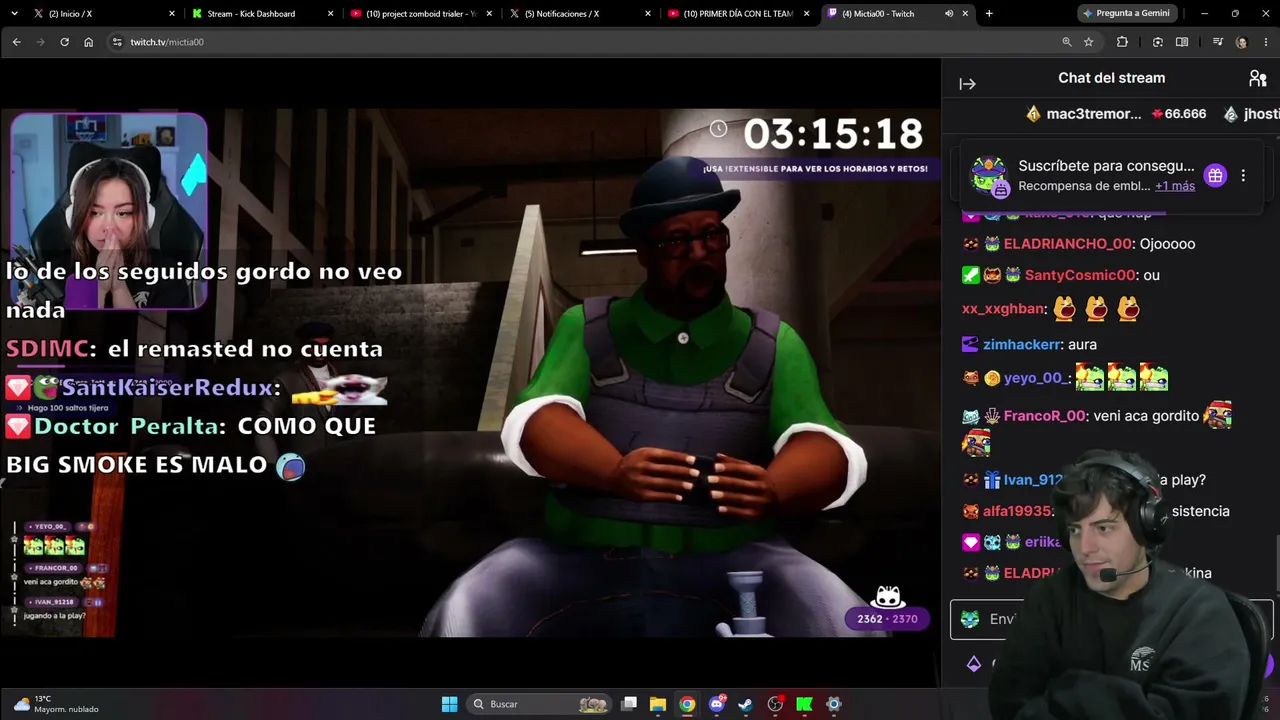Screen dimensions: 1280x720
Task: Open Discord from the taskbar
Action: (717, 704)
